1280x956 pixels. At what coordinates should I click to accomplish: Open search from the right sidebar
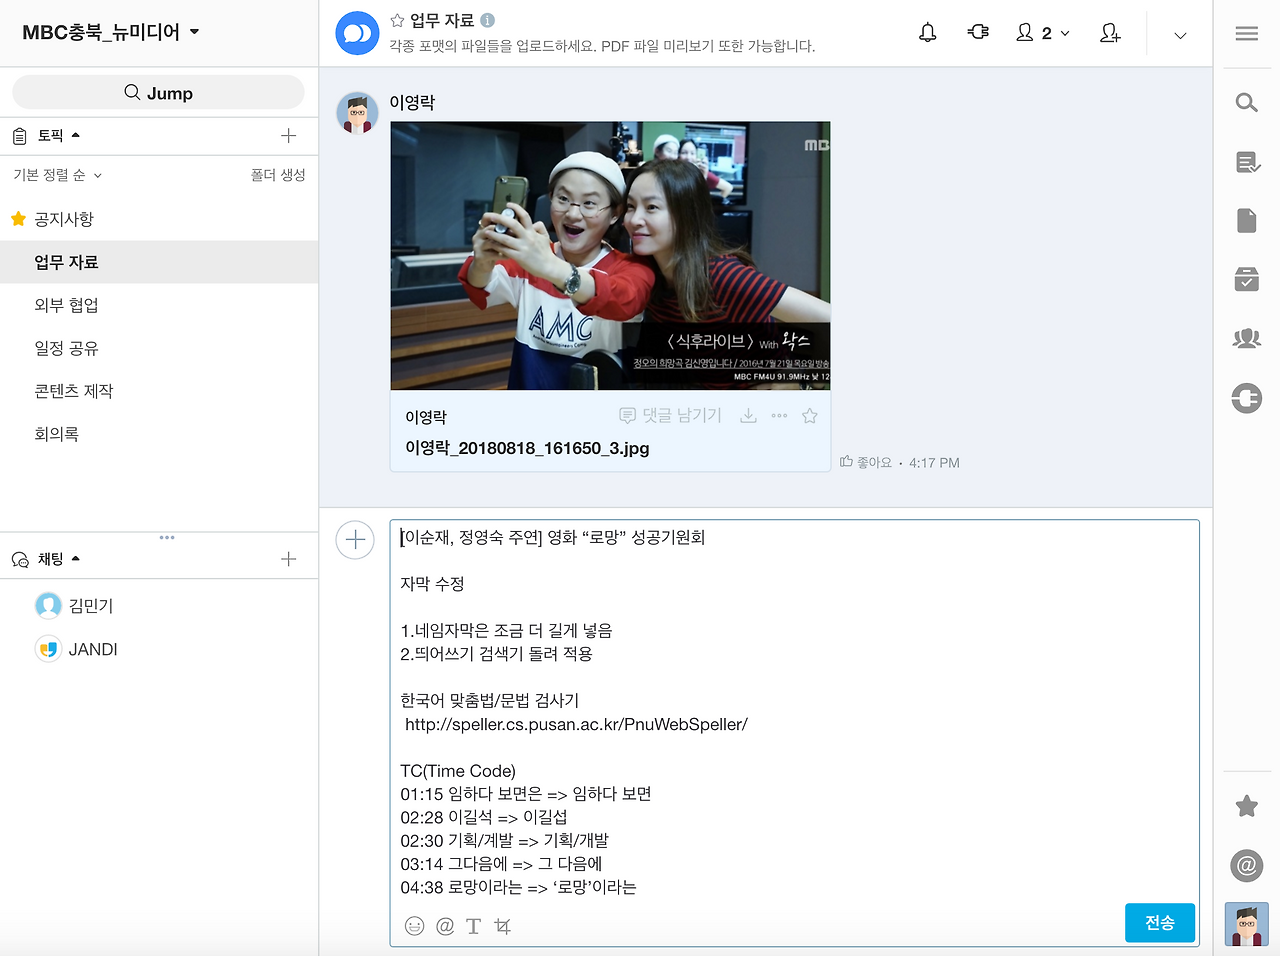1246,101
